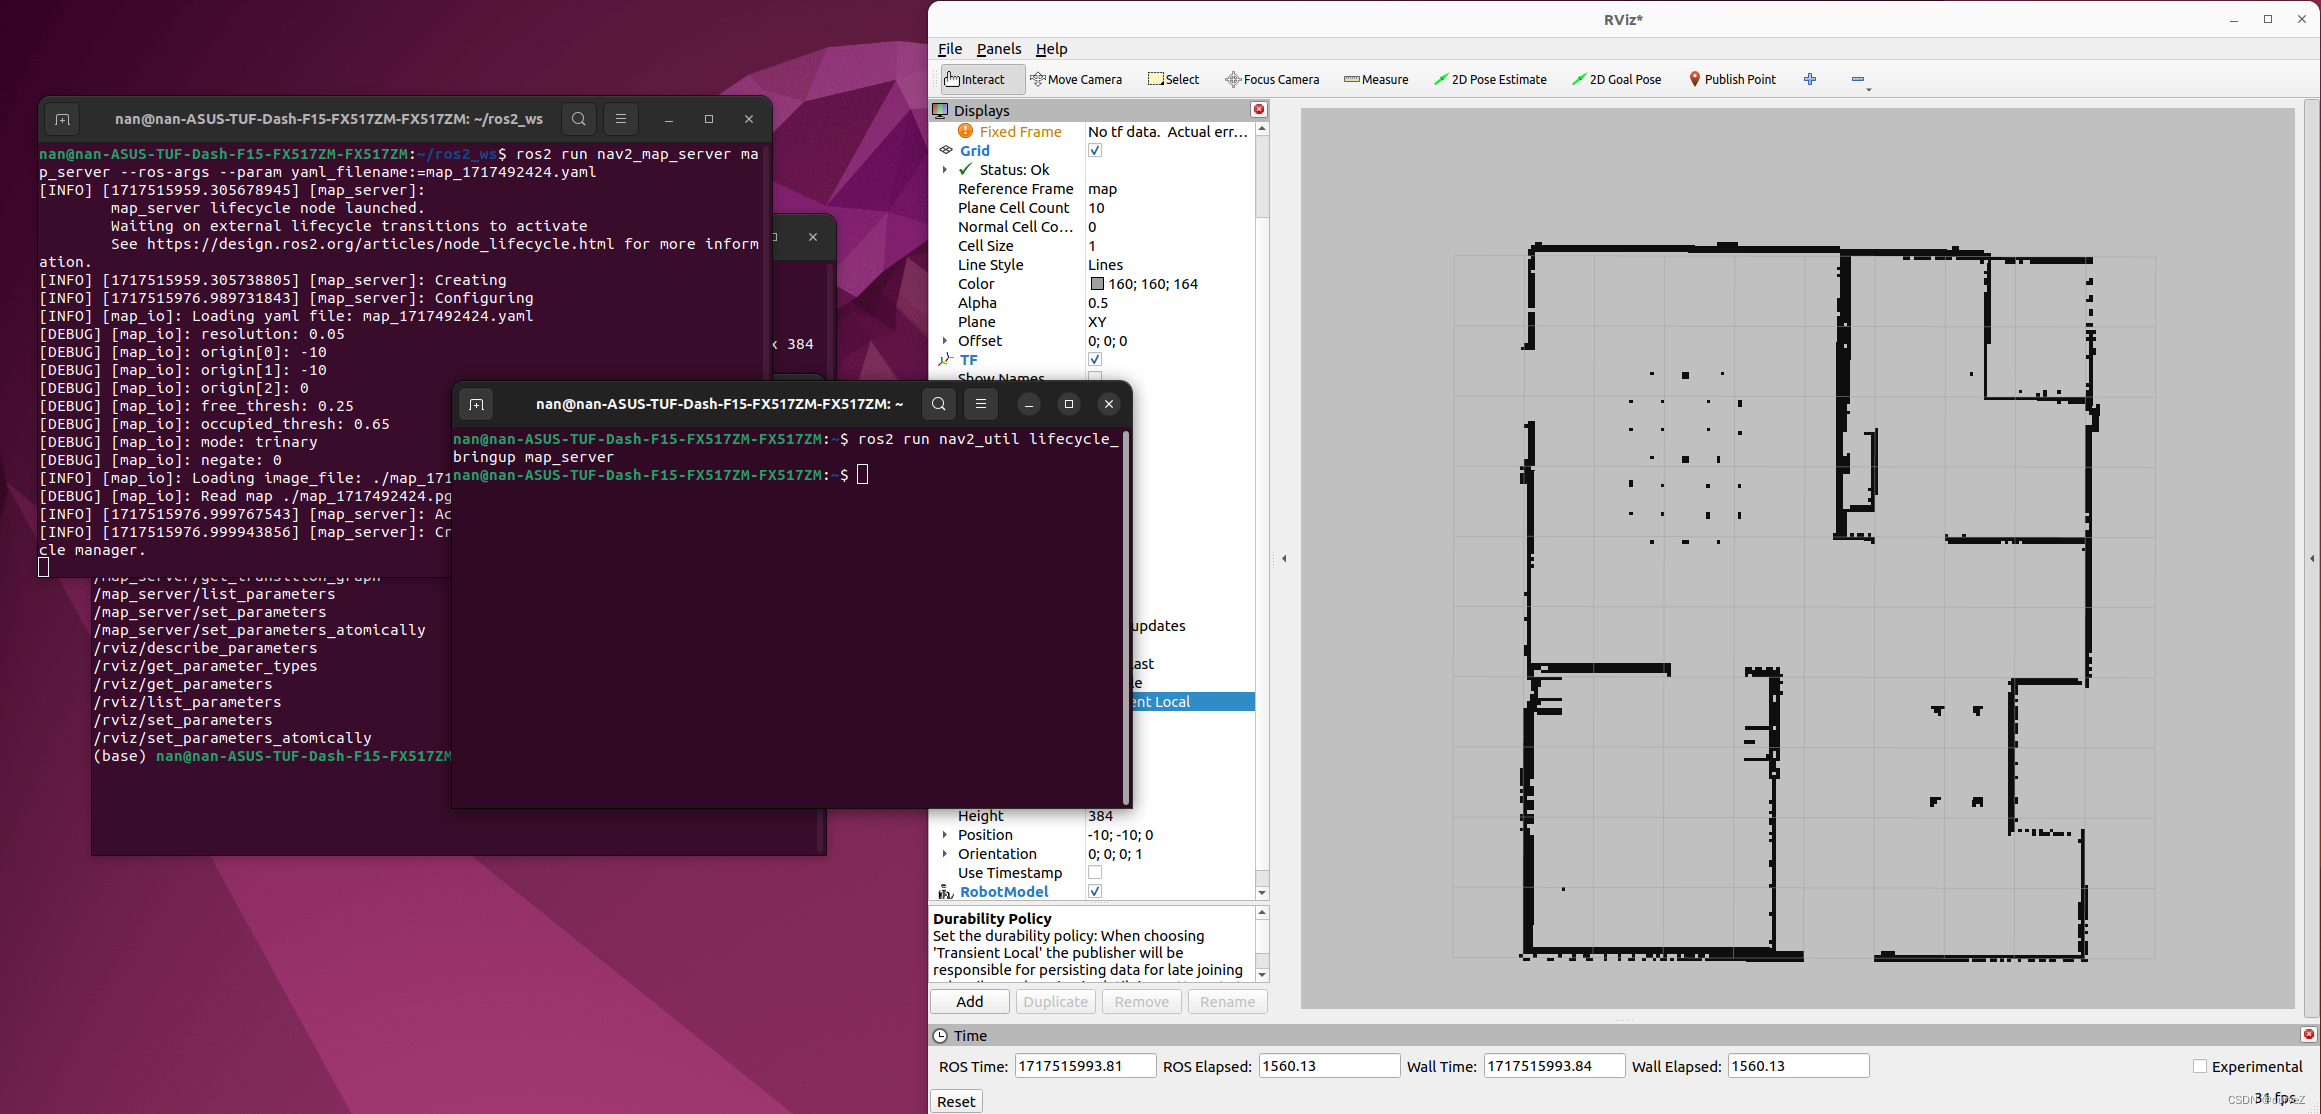Viewport: 2321px width, 1114px height.
Task: Click the blue plus add-tool icon
Action: point(1809,79)
